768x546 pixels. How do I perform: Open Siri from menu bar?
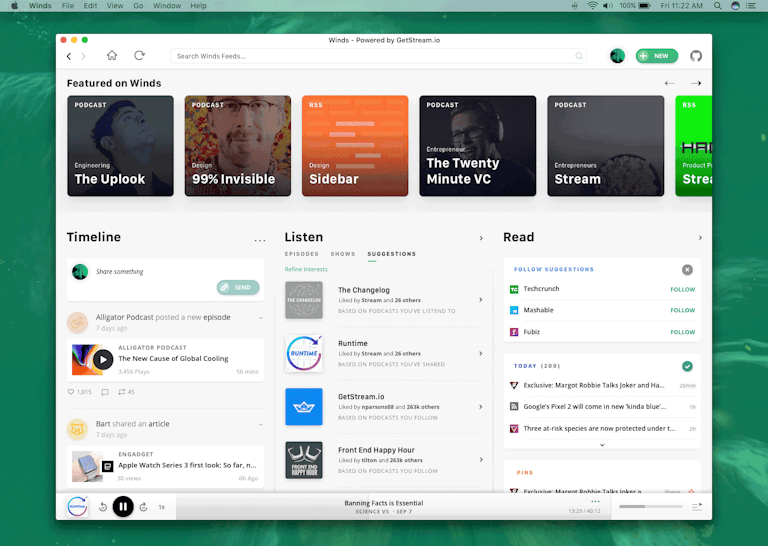(735, 6)
